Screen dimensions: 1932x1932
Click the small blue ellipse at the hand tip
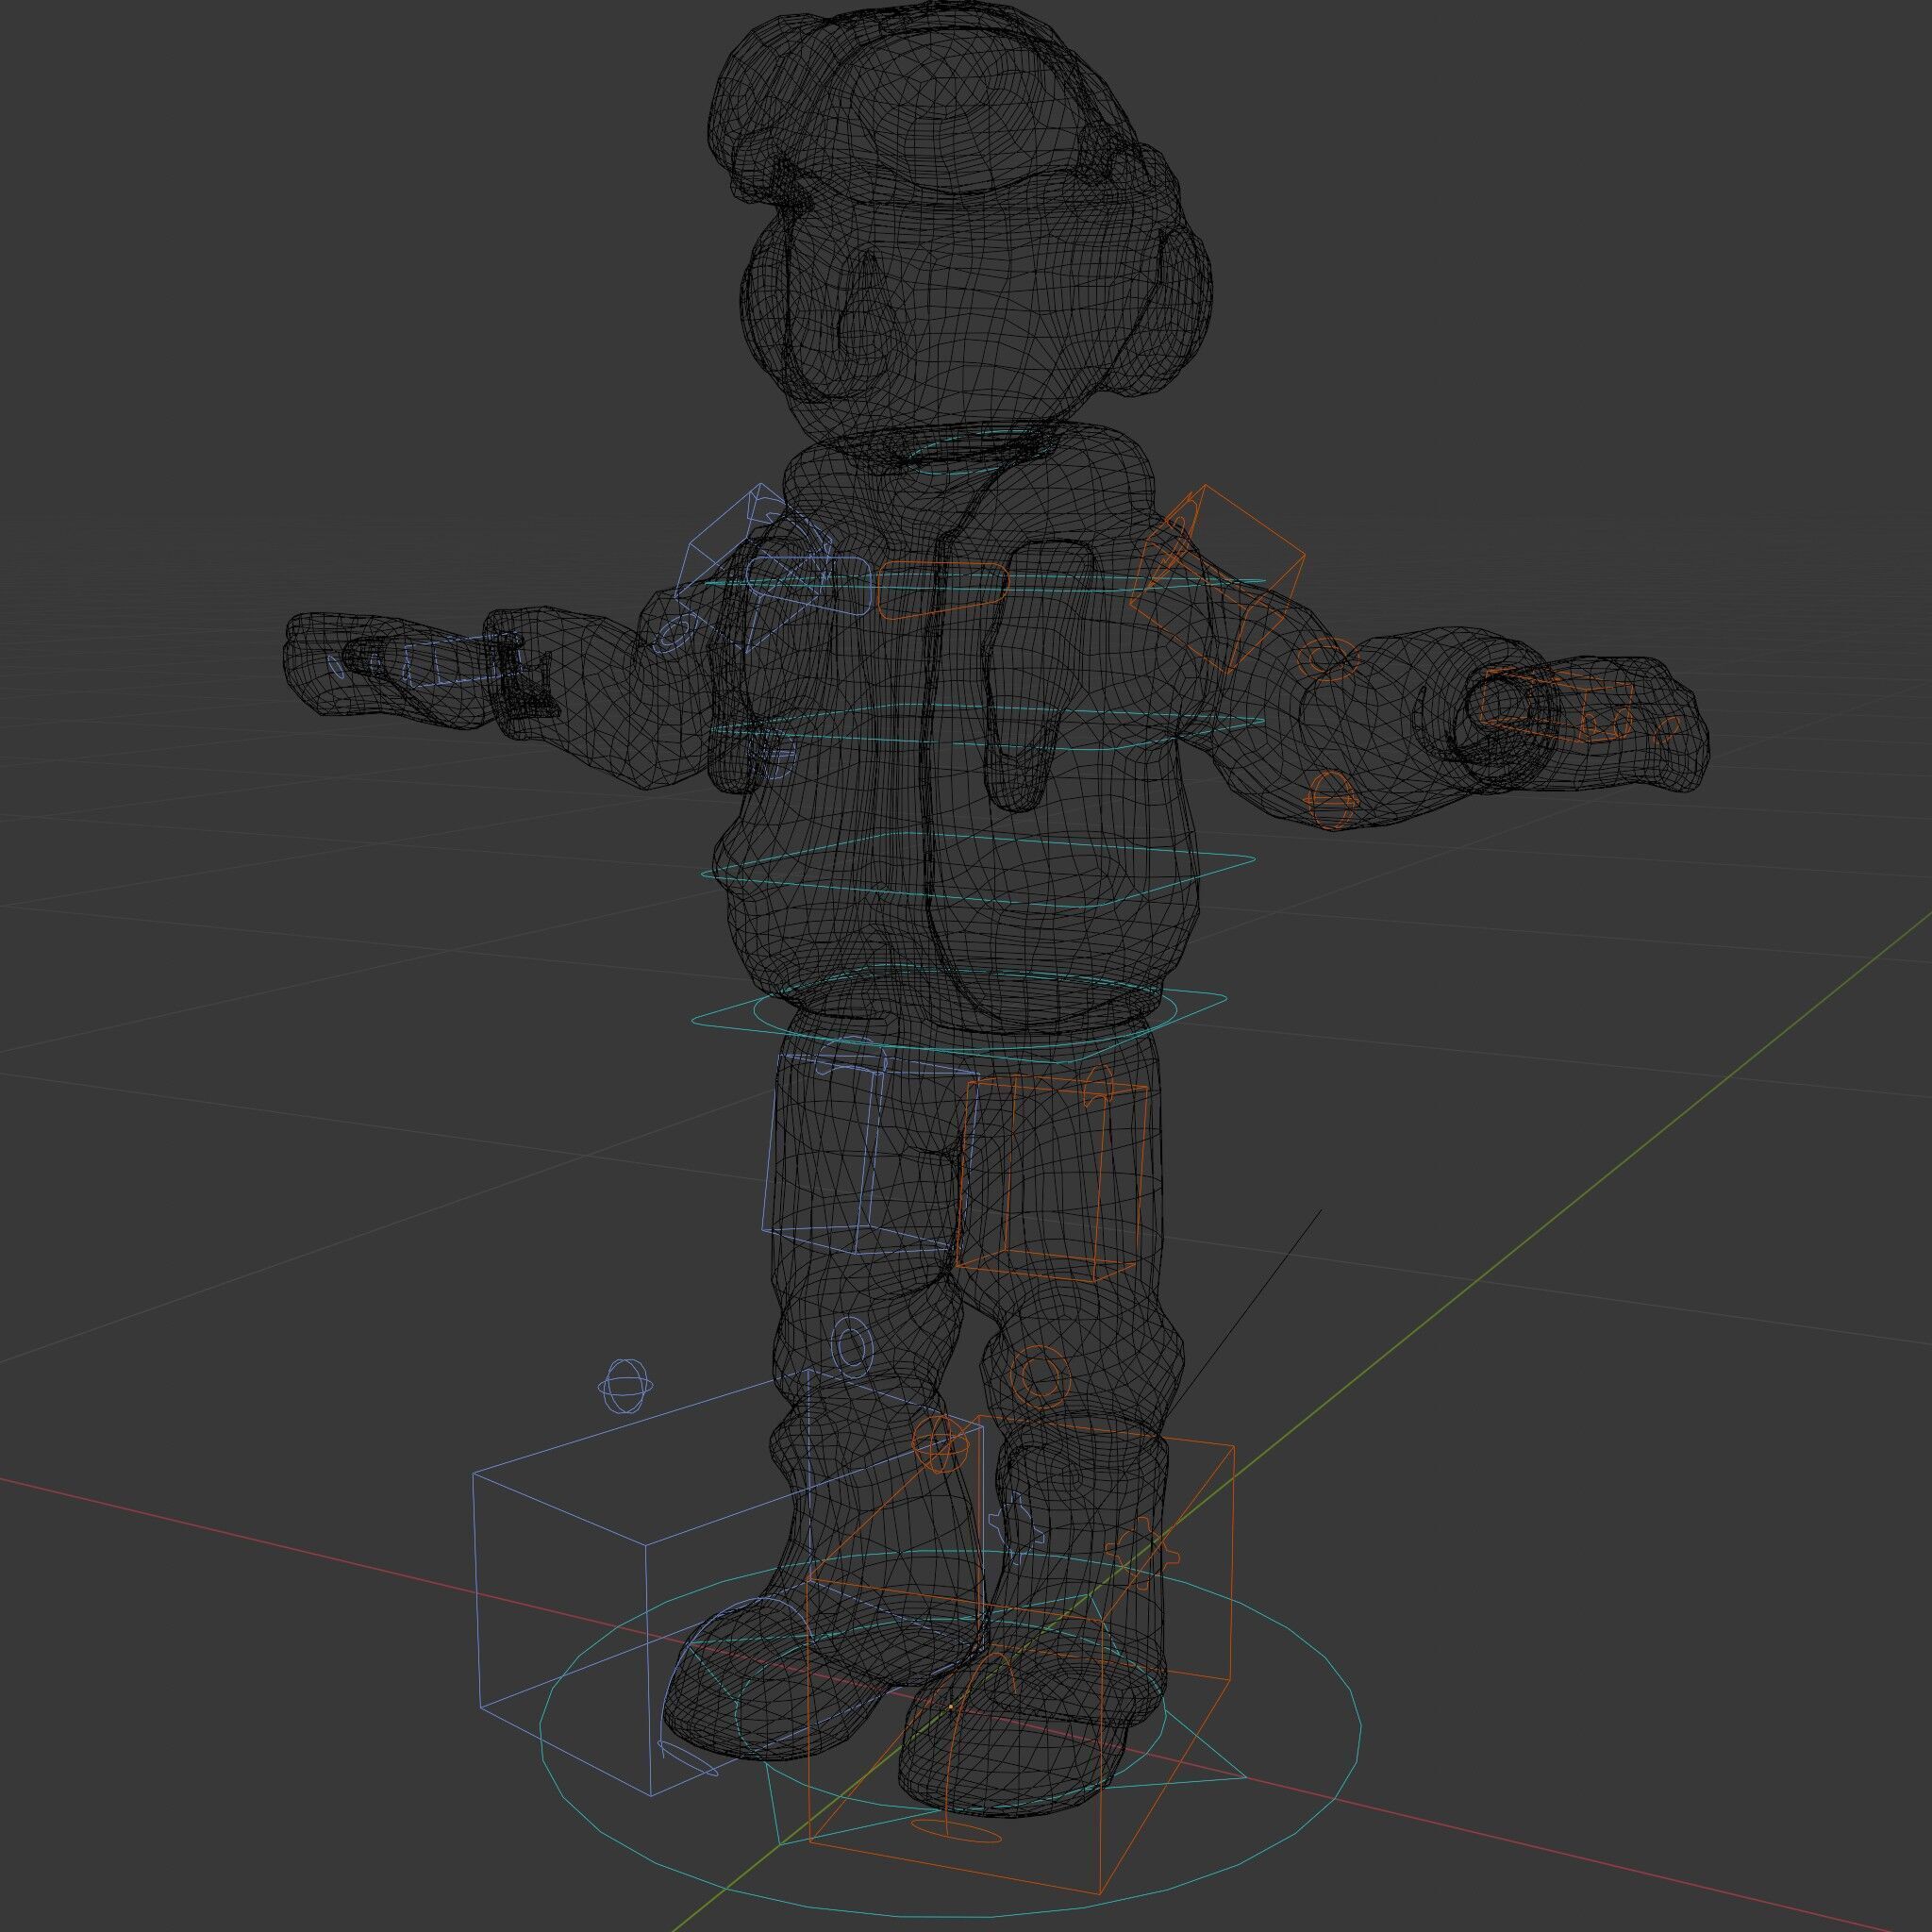coord(336,666)
